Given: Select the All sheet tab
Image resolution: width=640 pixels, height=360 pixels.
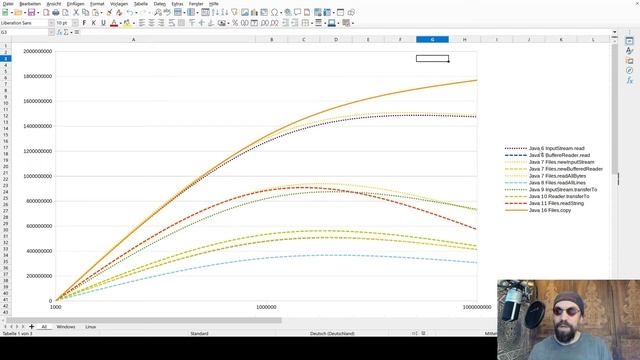Looking at the screenshot, I should [44, 327].
